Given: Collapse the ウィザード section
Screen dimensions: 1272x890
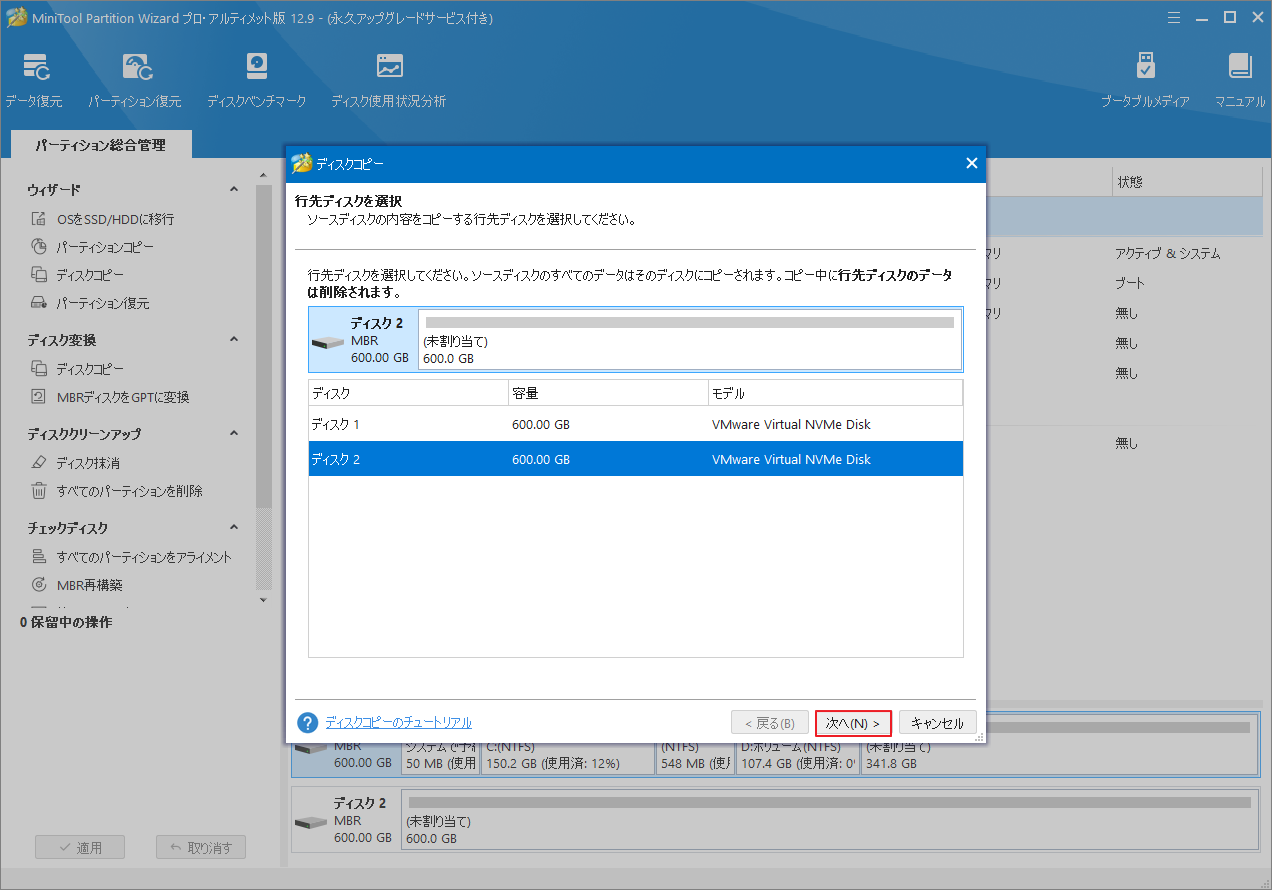Looking at the screenshot, I should [x=234, y=190].
